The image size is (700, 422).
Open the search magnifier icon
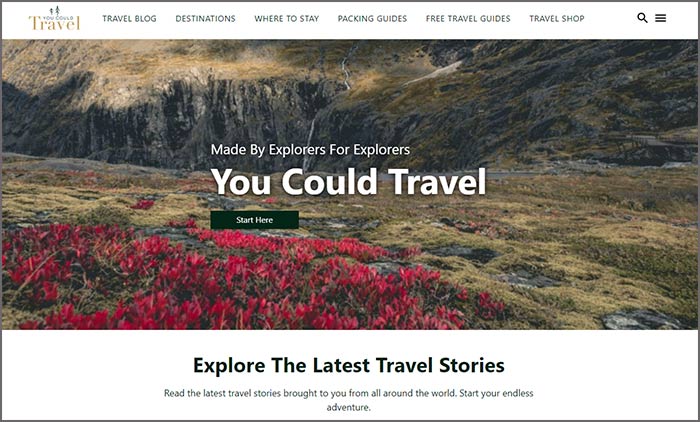click(x=642, y=18)
